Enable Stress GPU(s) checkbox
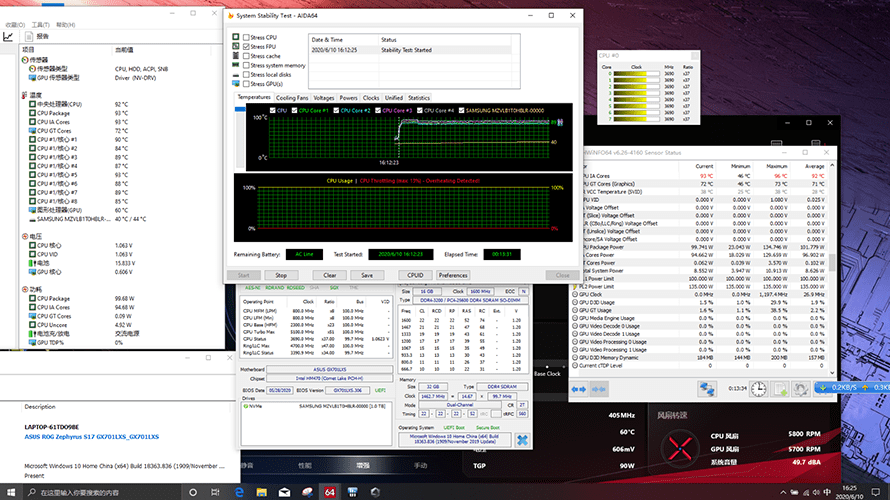890x500 pixels. tap(246, 84)
